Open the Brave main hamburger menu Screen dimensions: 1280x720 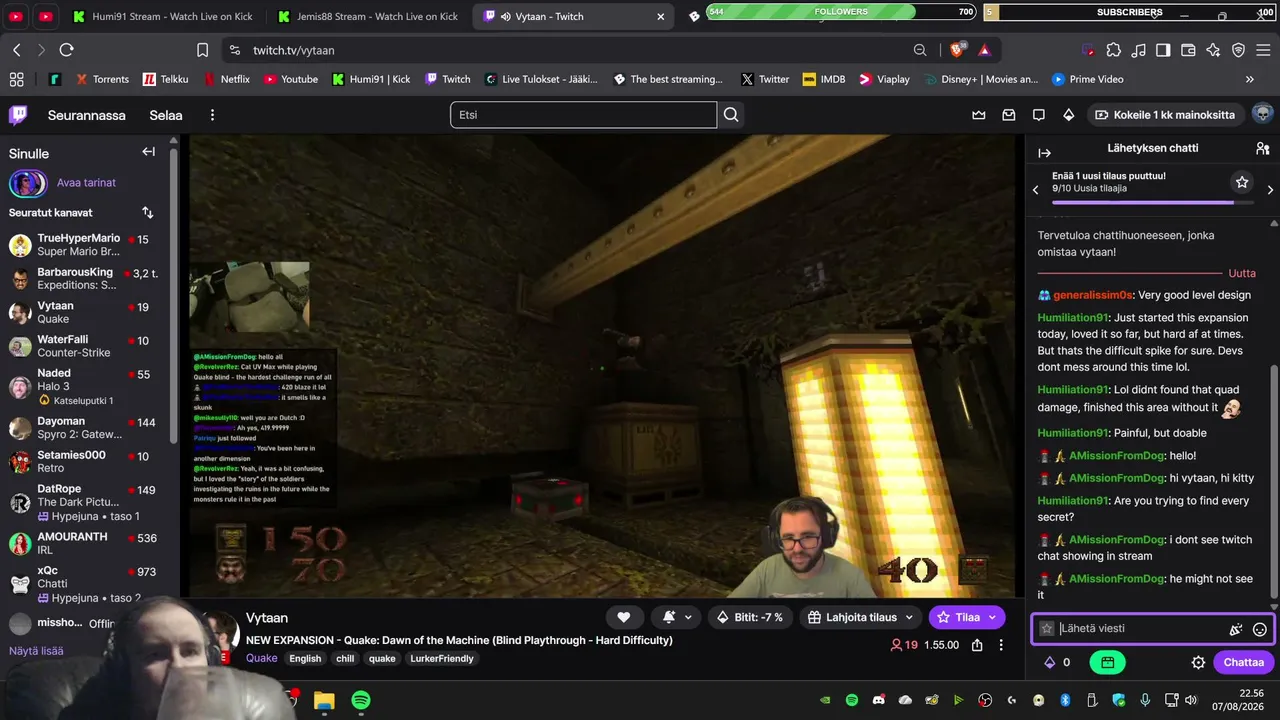click(x=1263, y=50)
